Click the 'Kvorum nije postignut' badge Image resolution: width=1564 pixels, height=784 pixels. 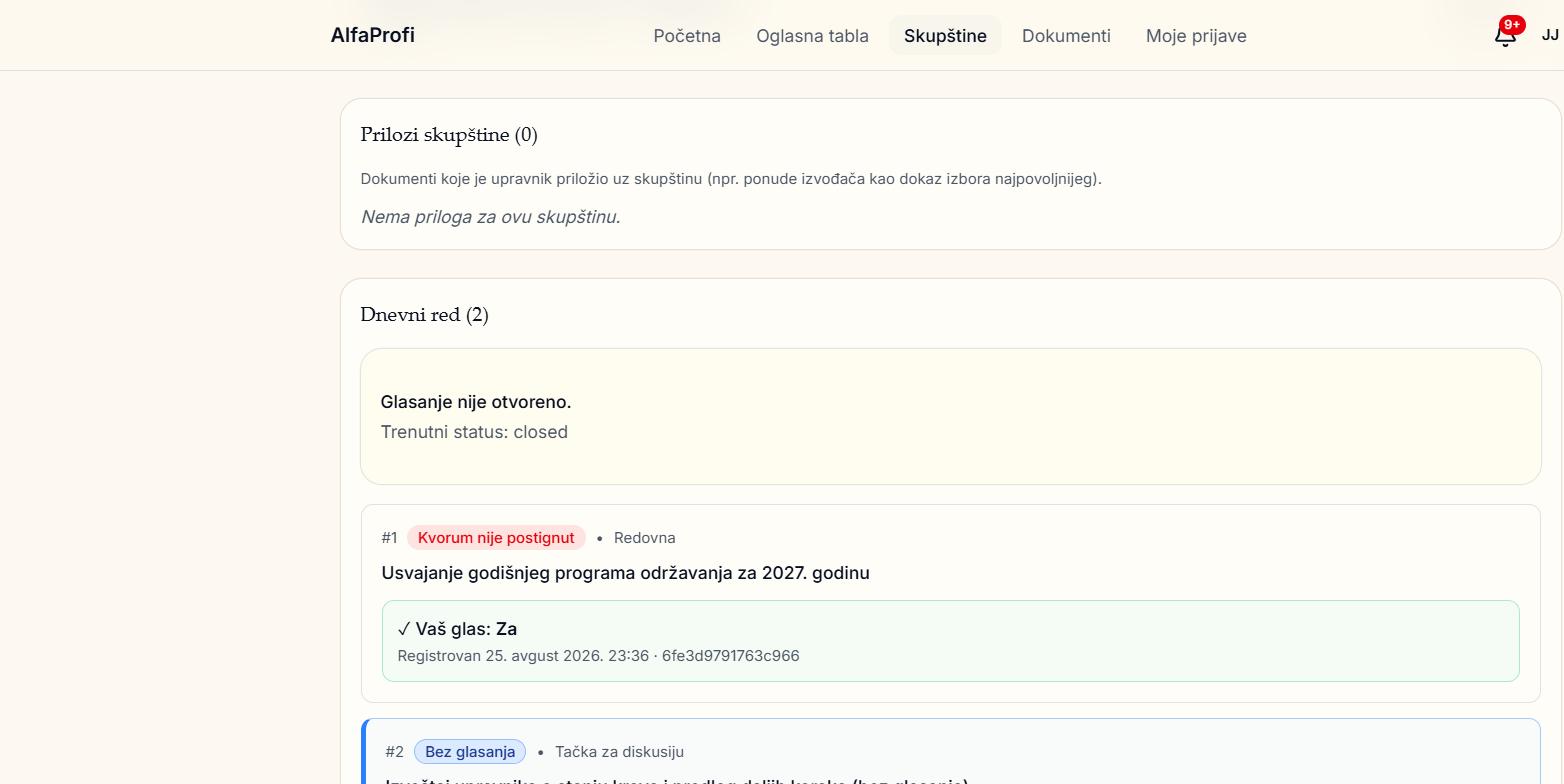point(496,538)
